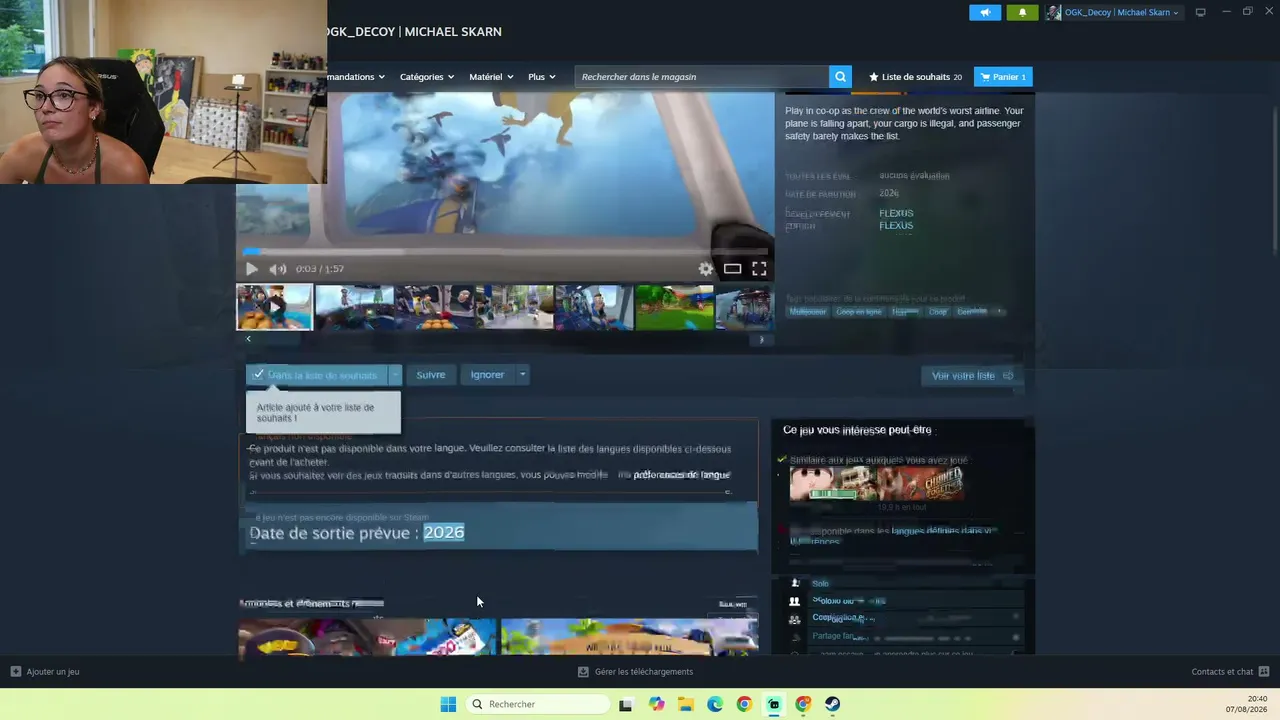Open Gérer les téléchargements
This screenshot has width=1280, height=720.
click(x=635, y=672)
